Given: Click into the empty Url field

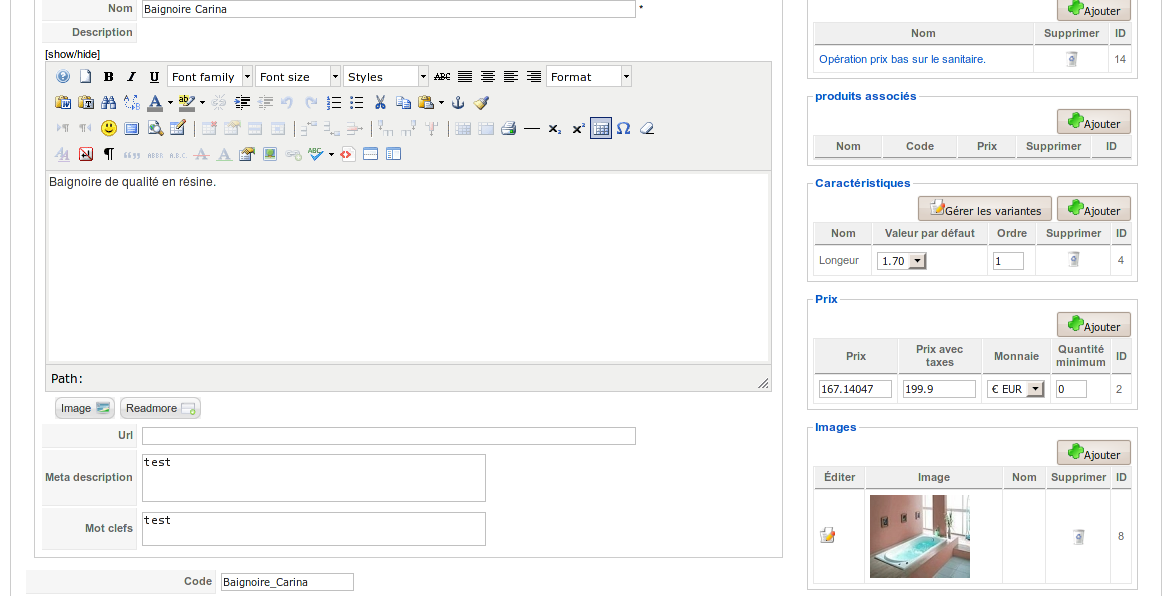Looking at the screenshot, I should pyautogui.click(x=389, y=436).
